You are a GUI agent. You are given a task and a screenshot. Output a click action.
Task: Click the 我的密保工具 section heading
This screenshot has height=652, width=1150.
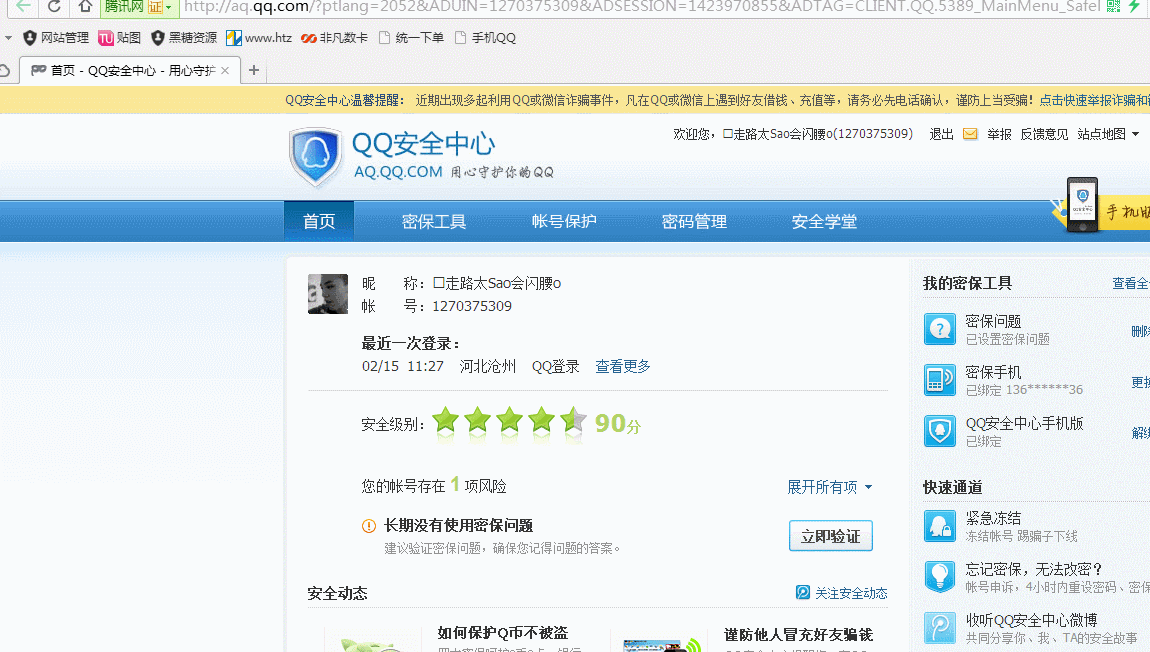coord(967,283)
